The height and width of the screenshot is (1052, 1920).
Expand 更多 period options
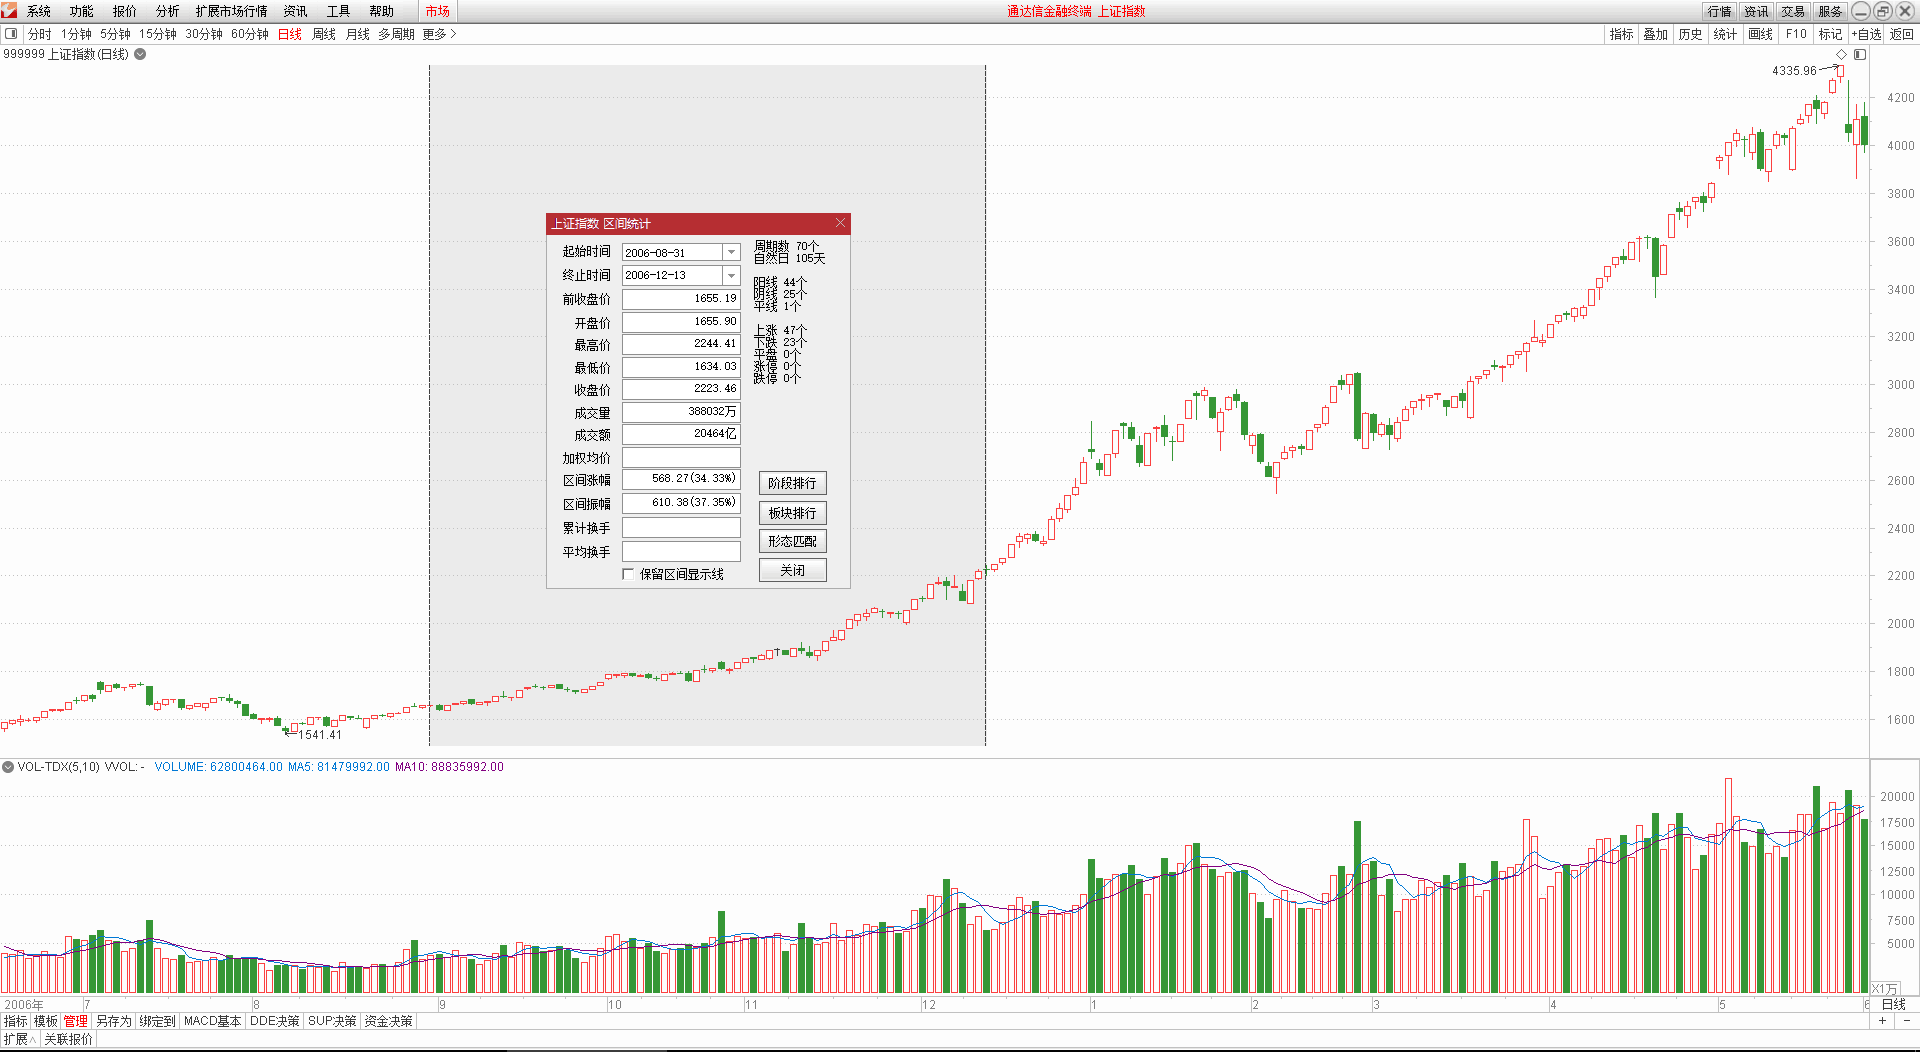click(x=439, y=34)
